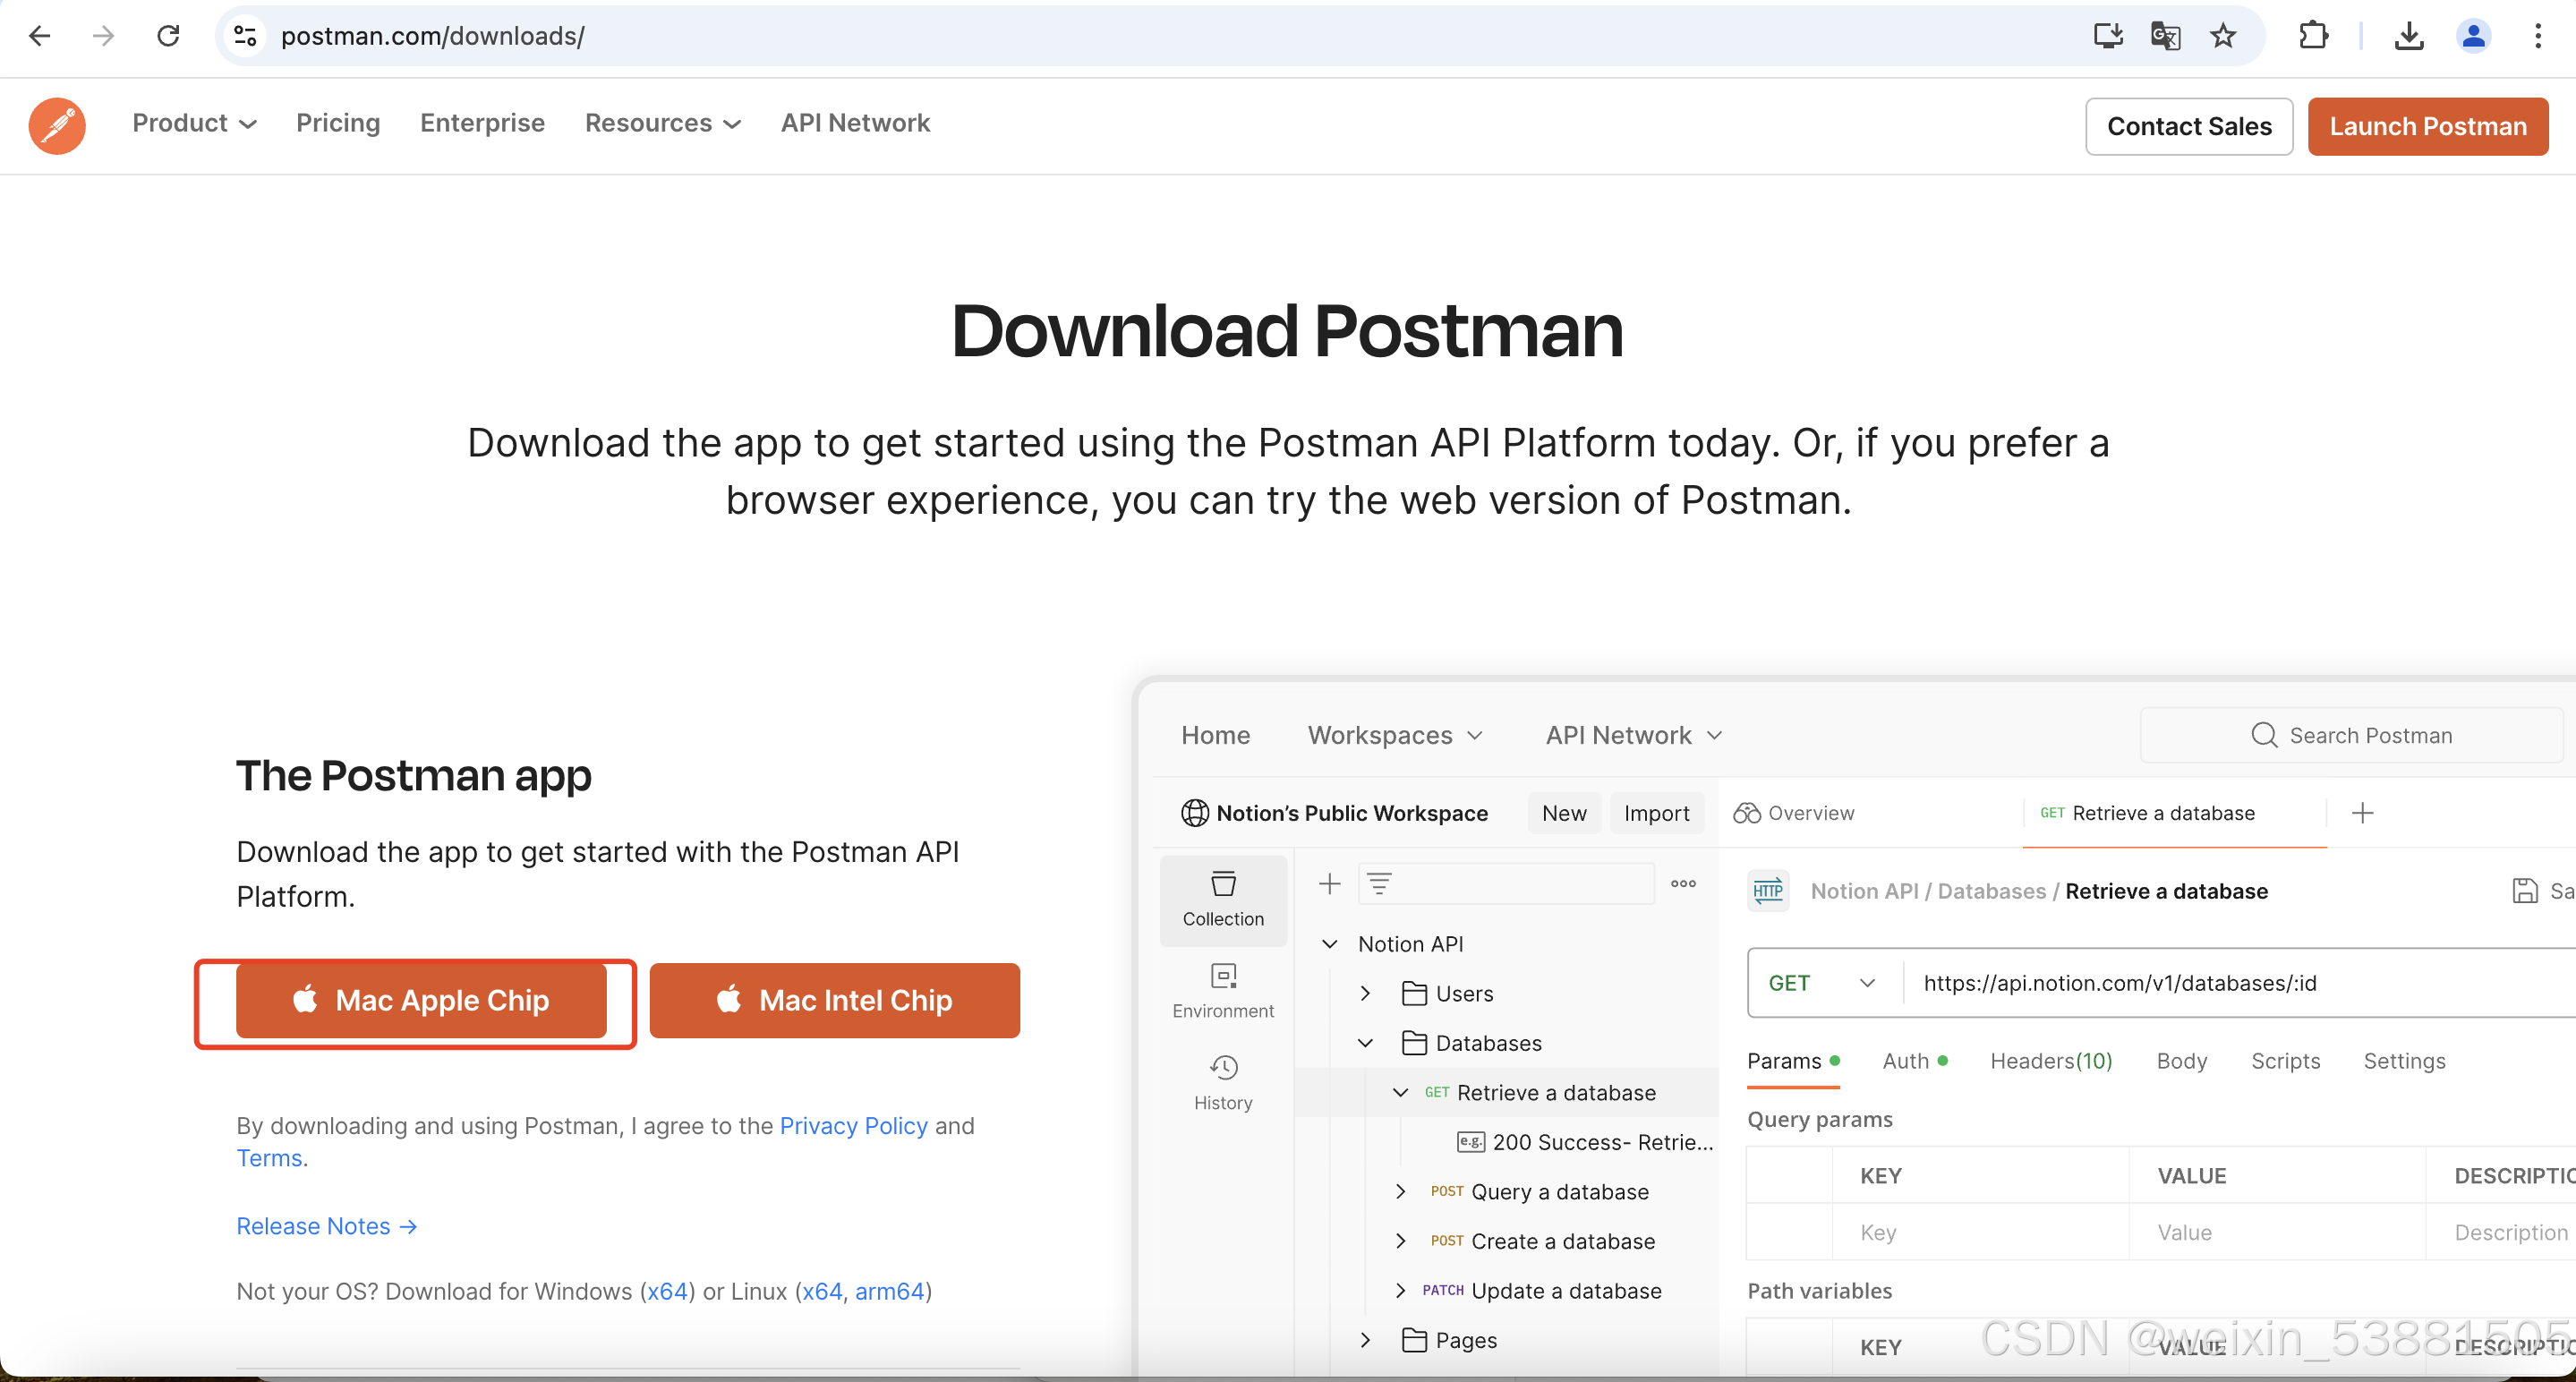The width and height of the screenshot is (2576, 1382).
Task: Expand the Update a database request
Action: pyautogui.click(x=1400, y=1290)
